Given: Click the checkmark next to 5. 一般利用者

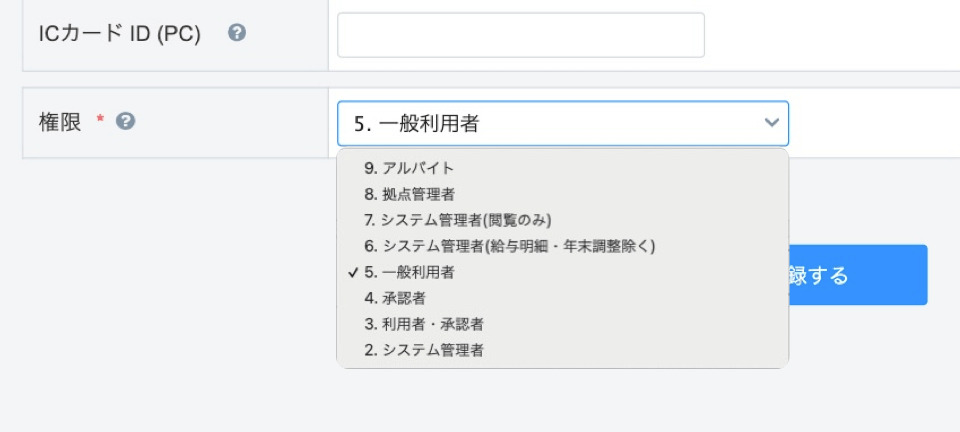Looking at the screenshot, I should tap(353, 273).
